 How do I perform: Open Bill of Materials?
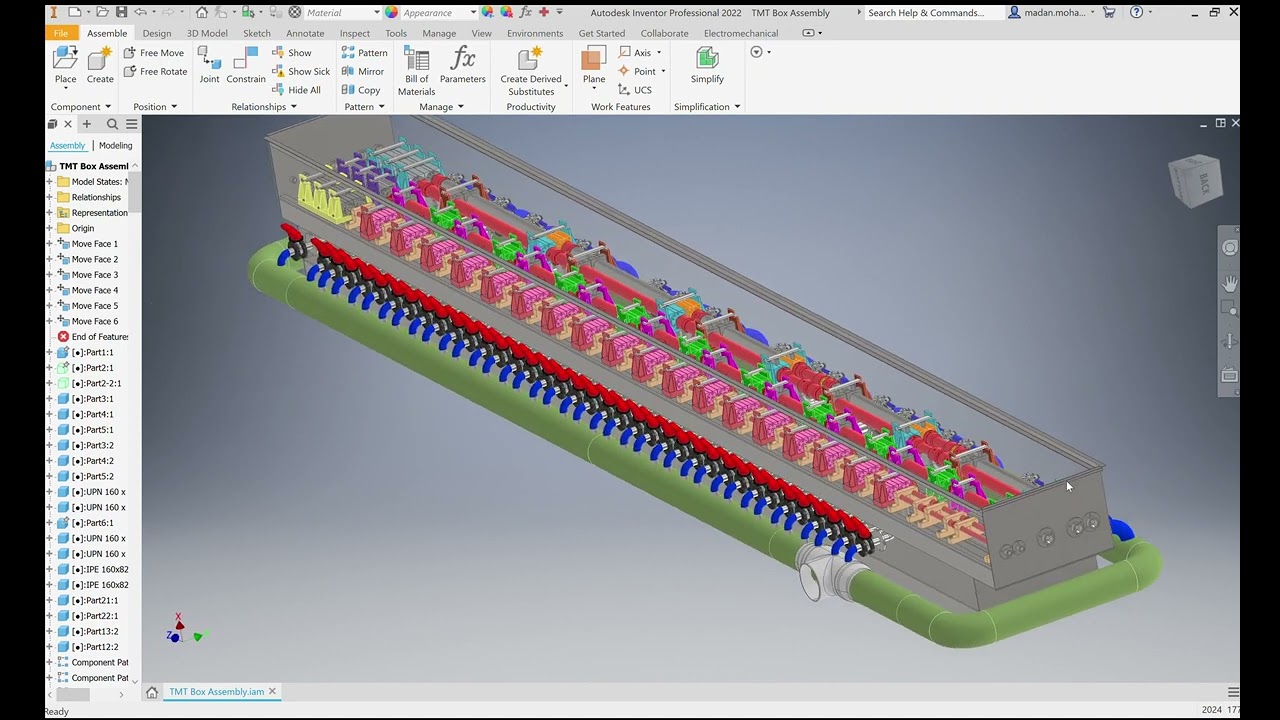(416, 71)
